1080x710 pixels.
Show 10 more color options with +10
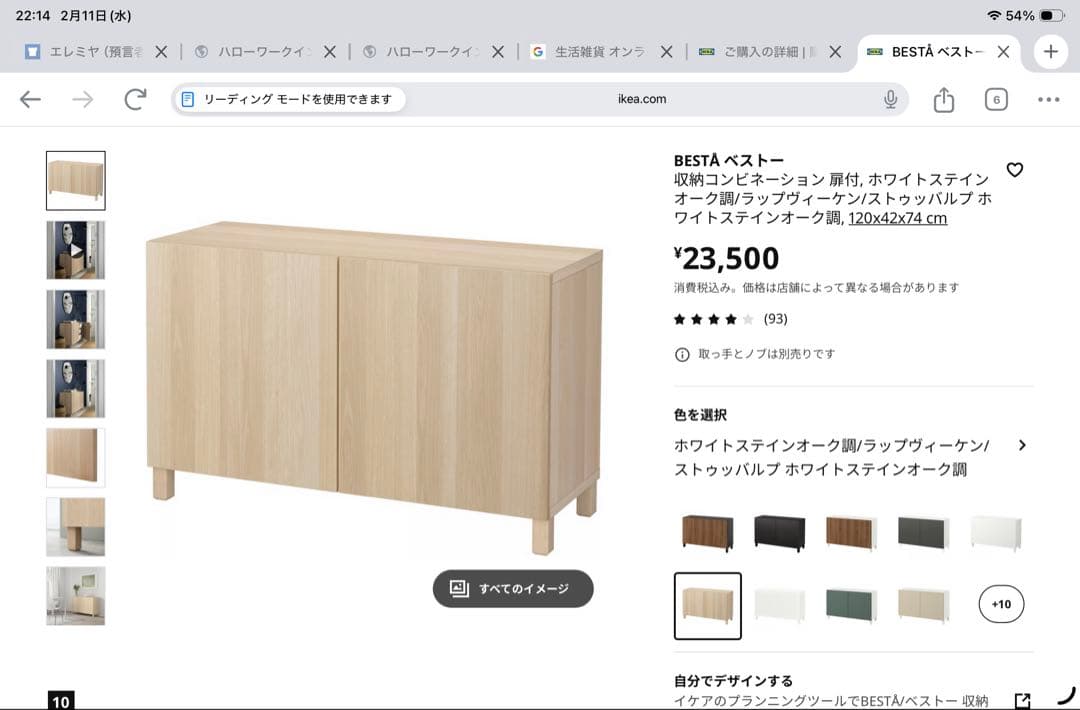click(1000, 604)
